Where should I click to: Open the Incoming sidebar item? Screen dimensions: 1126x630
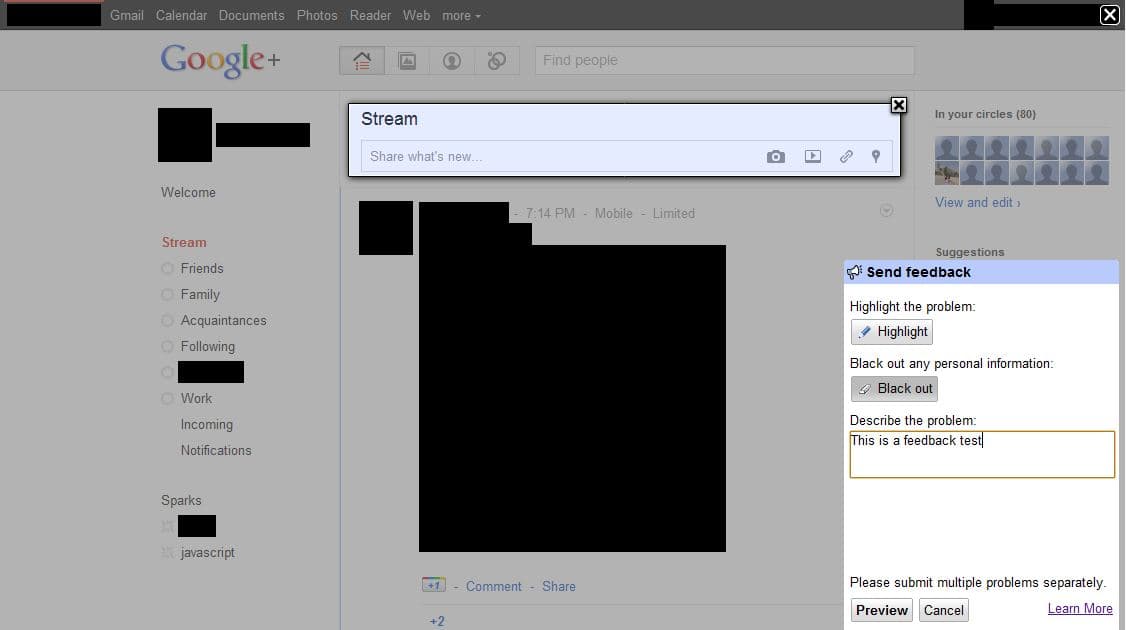(x=207, y=425)
